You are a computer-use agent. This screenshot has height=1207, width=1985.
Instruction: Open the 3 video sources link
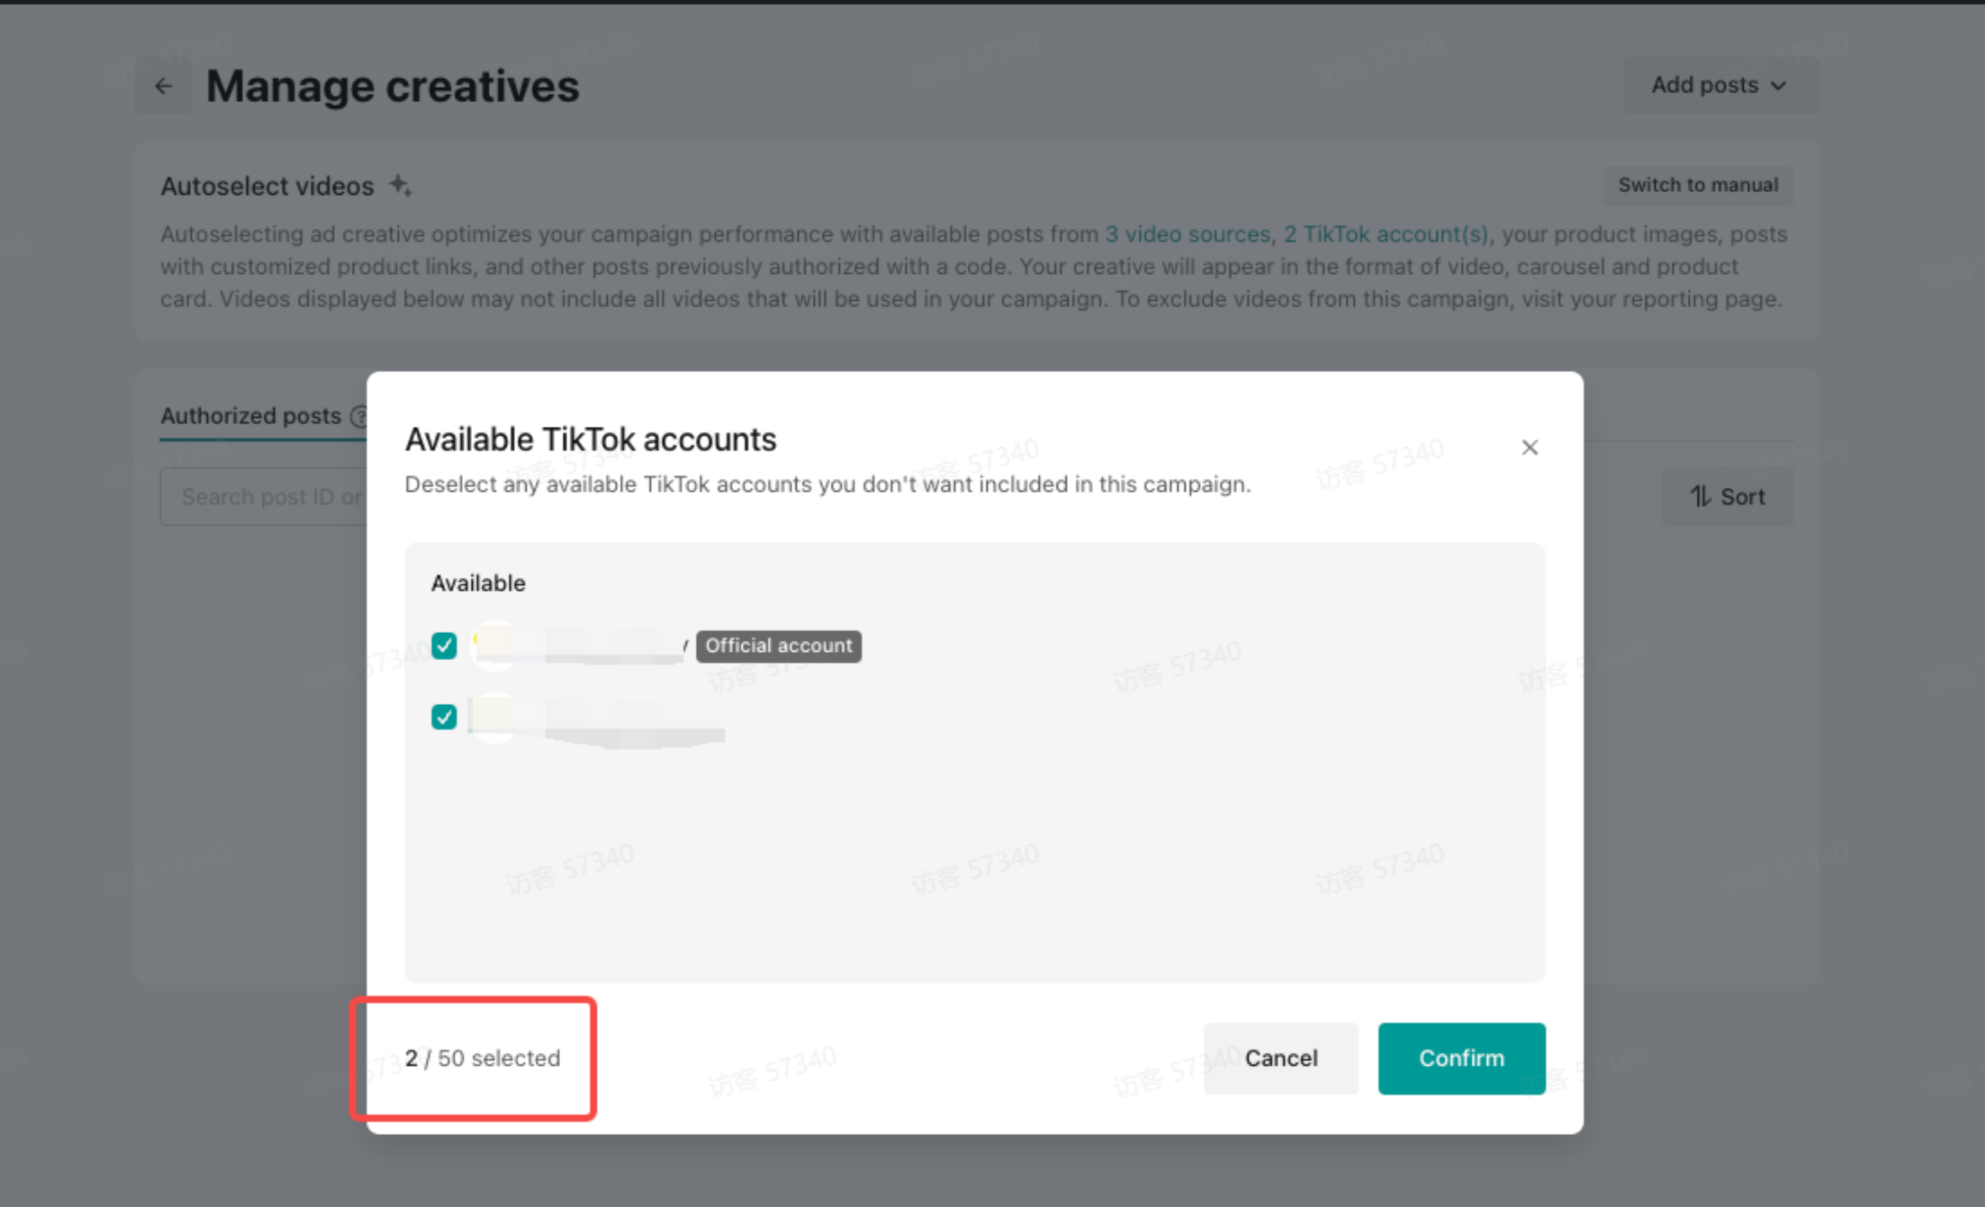tap(1187, 234)
